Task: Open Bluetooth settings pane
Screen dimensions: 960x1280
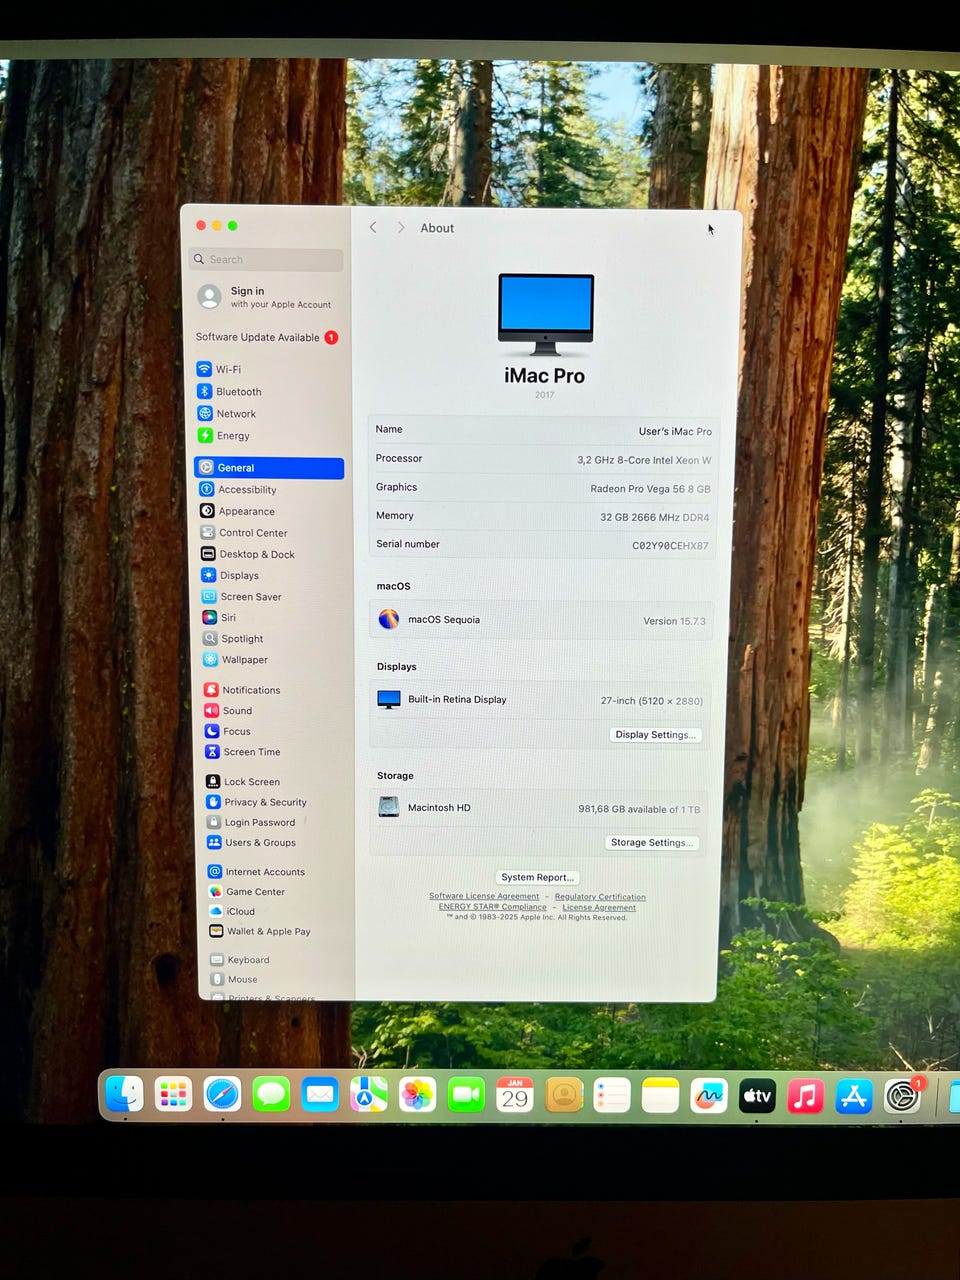Action: [229, 391]
